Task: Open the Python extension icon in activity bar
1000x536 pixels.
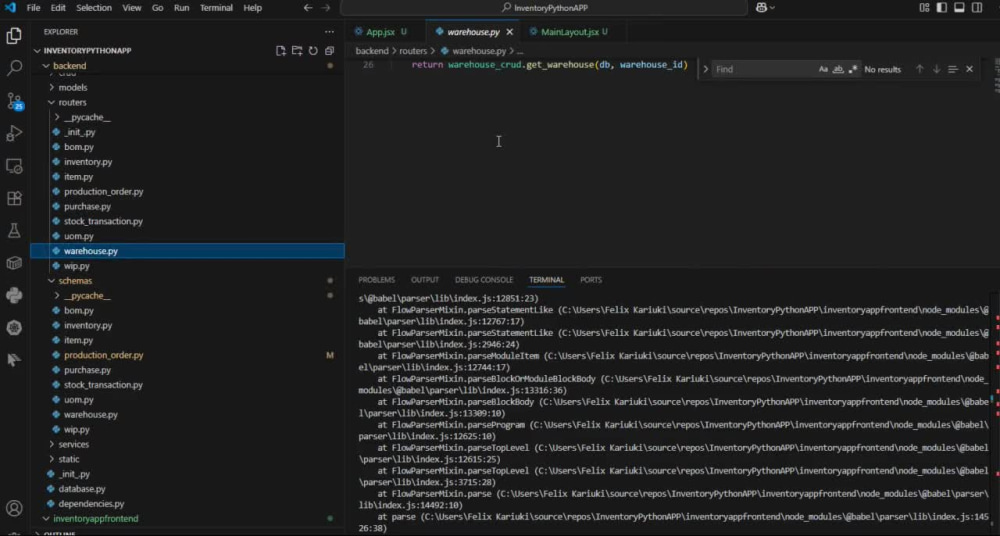Action: pos(14,295)
